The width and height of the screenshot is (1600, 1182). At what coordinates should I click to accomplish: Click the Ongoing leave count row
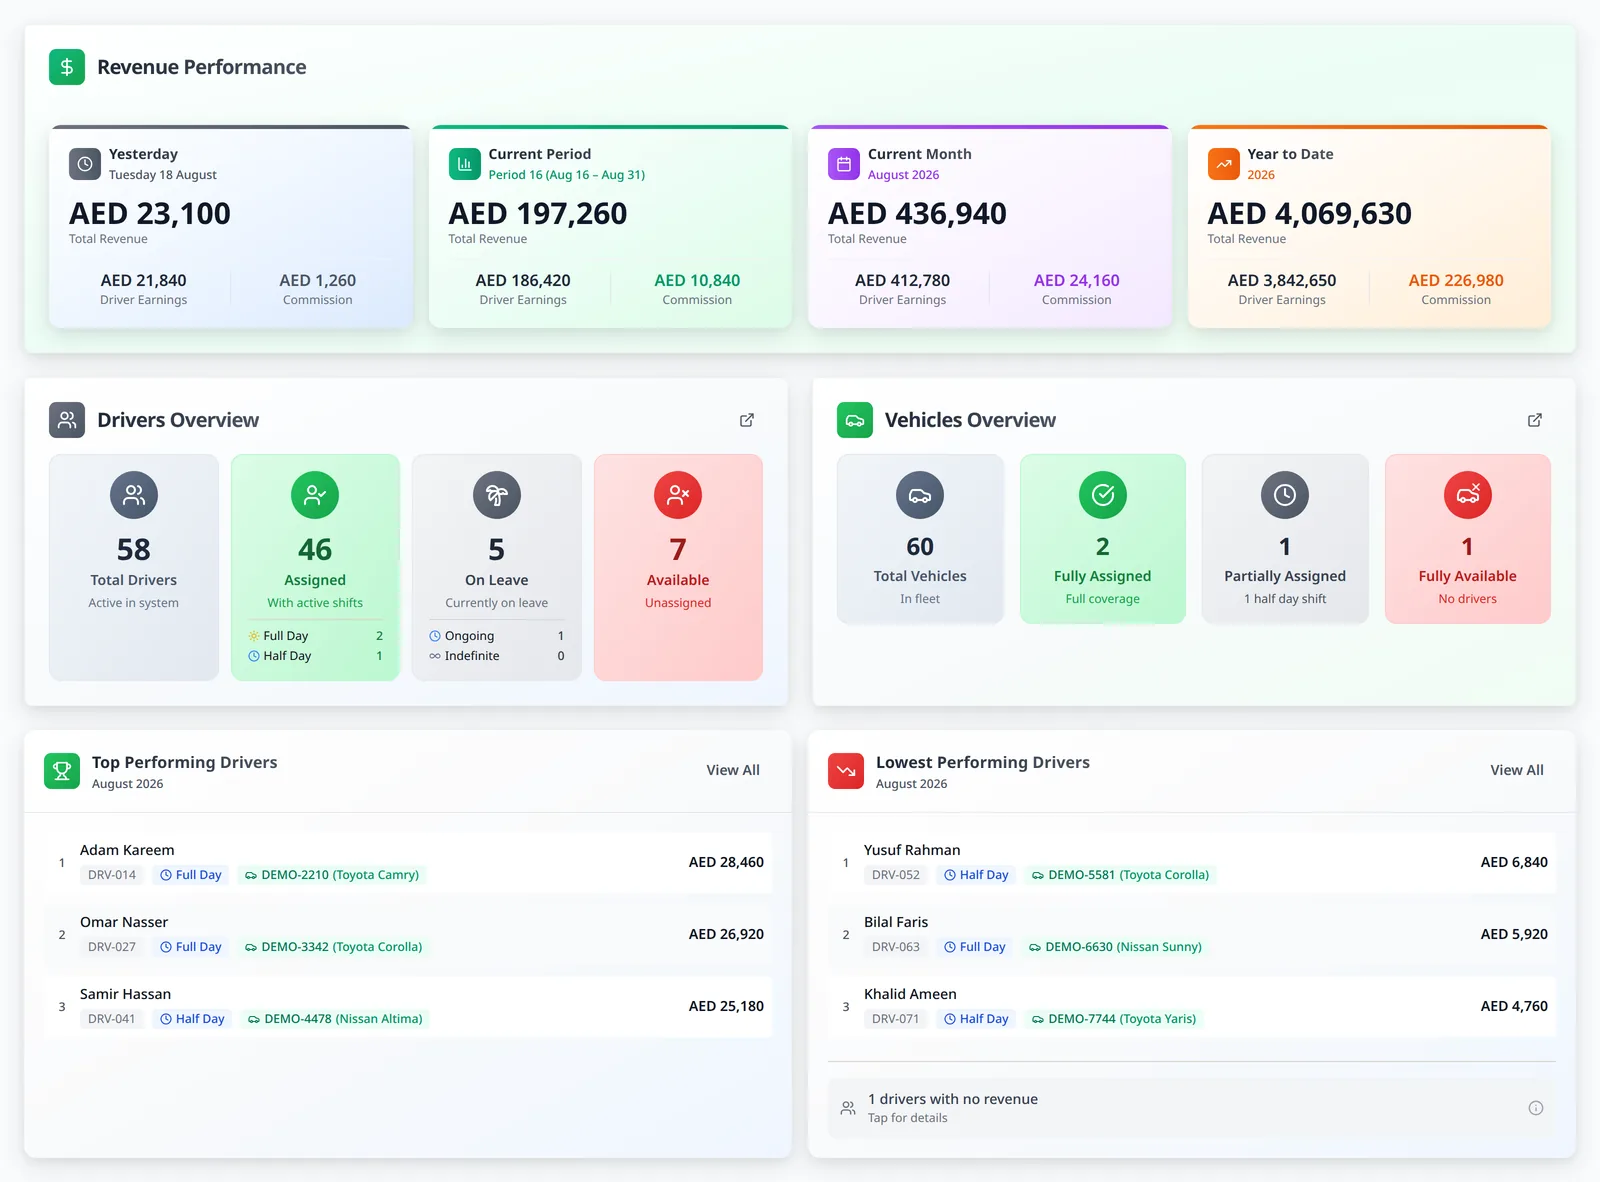497,636
